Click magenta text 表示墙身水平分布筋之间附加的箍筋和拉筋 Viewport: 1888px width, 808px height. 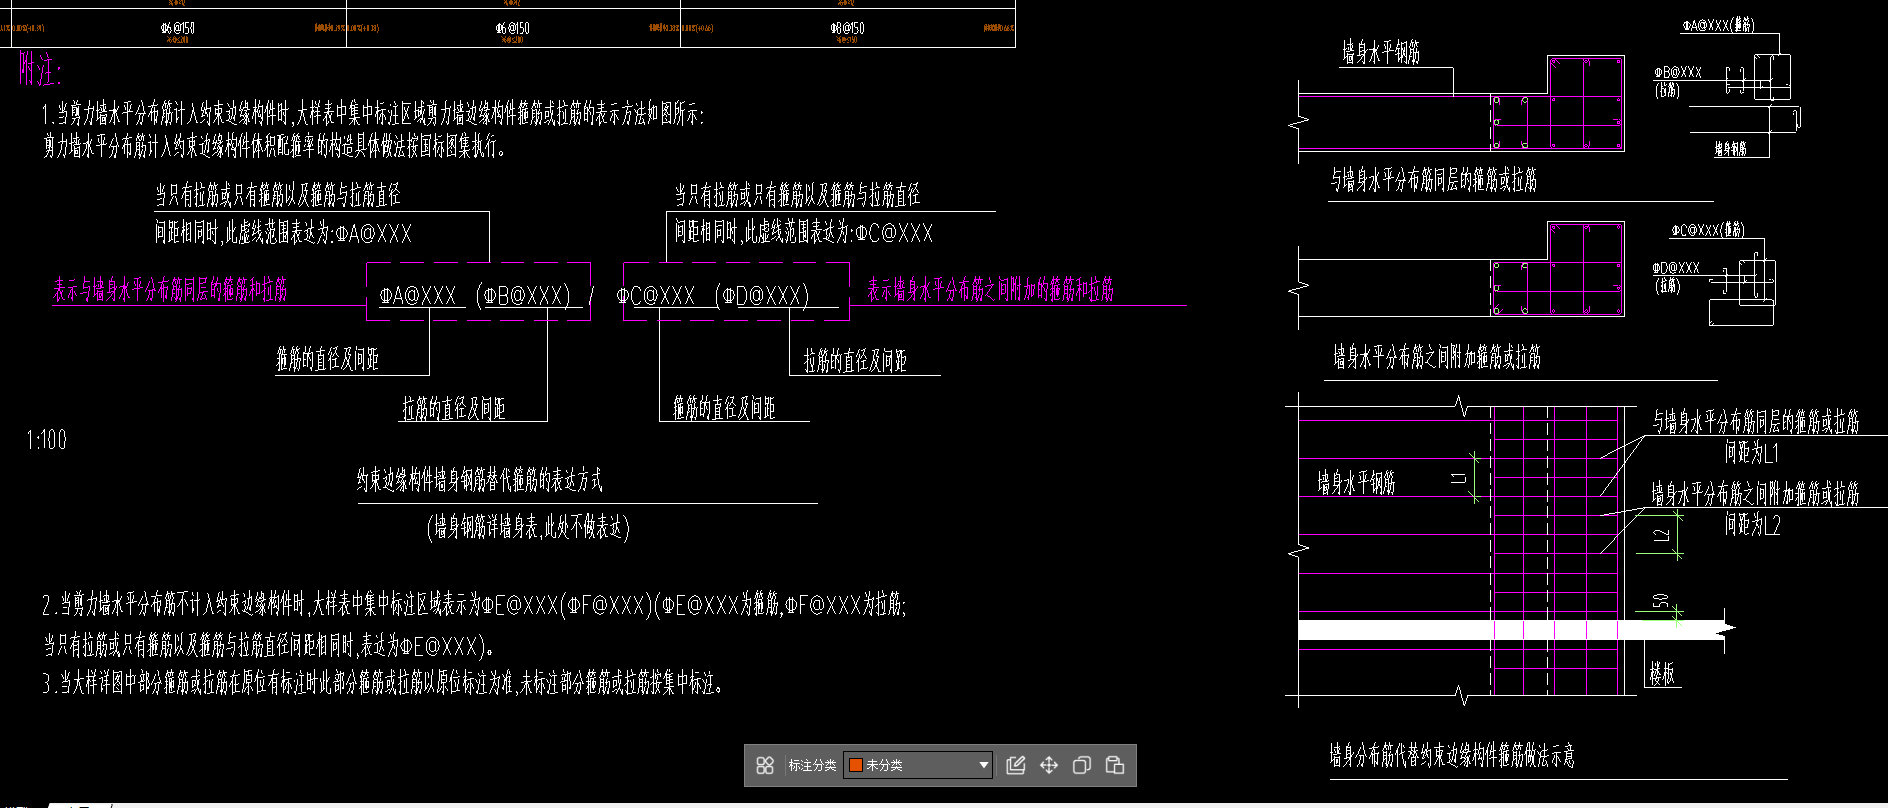990,290
